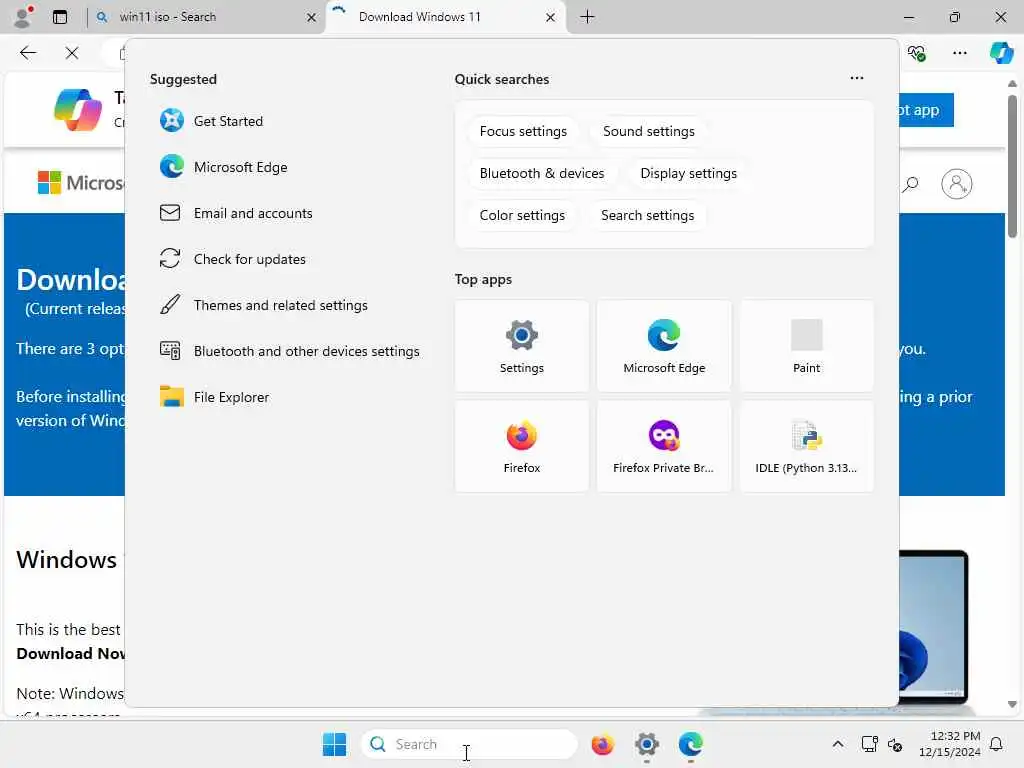The image size is (1024, 768).
Task: Open more options in Quick searches
Action: point(857,78)
